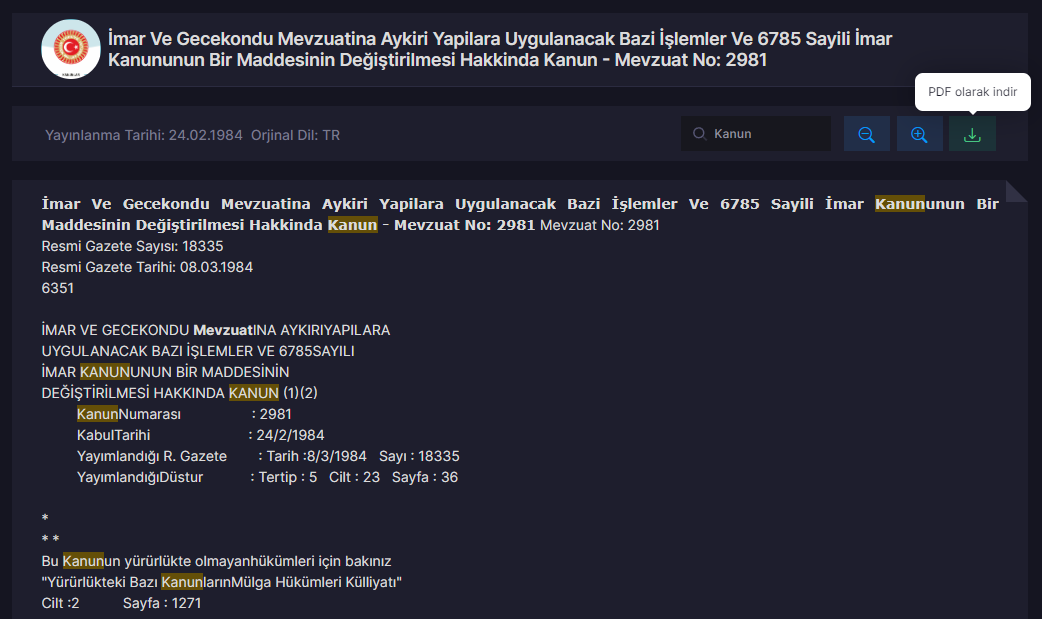Click the 'Yayınlanma Tarihi: 24.02.1984' text

(144, 135)
